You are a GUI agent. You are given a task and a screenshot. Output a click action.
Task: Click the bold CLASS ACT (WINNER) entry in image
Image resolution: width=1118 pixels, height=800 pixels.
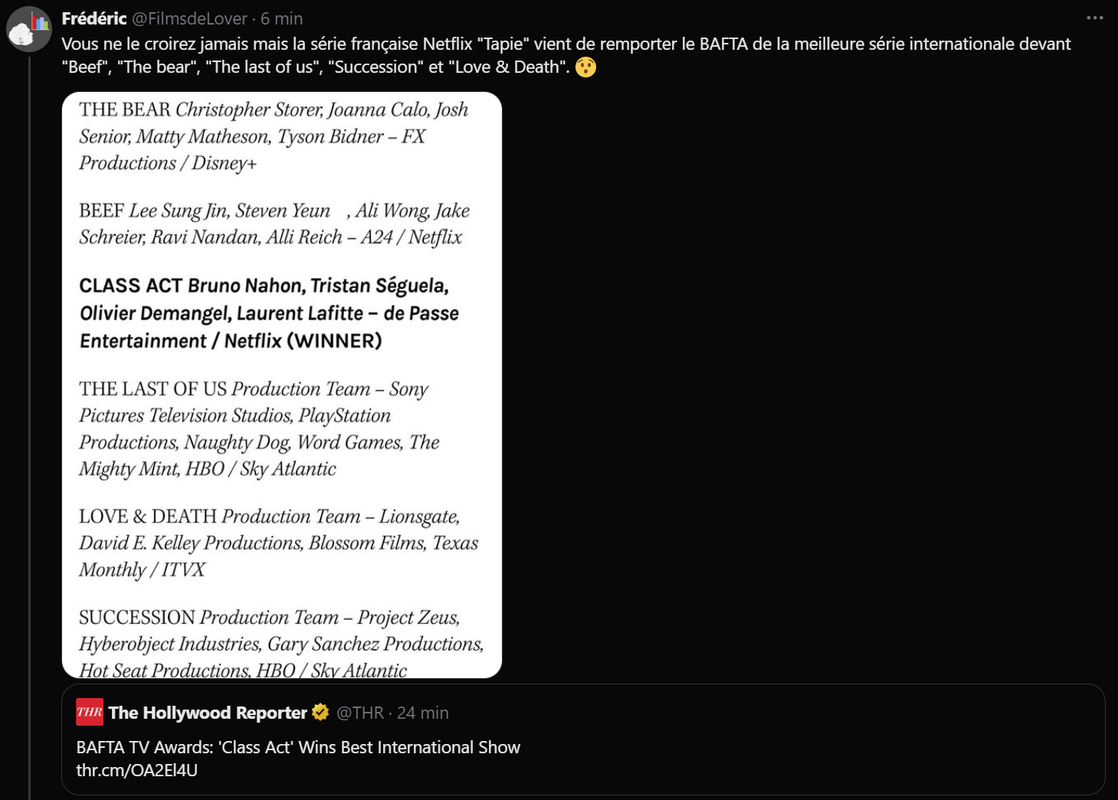pyautogui.click(x=269, y=313)
